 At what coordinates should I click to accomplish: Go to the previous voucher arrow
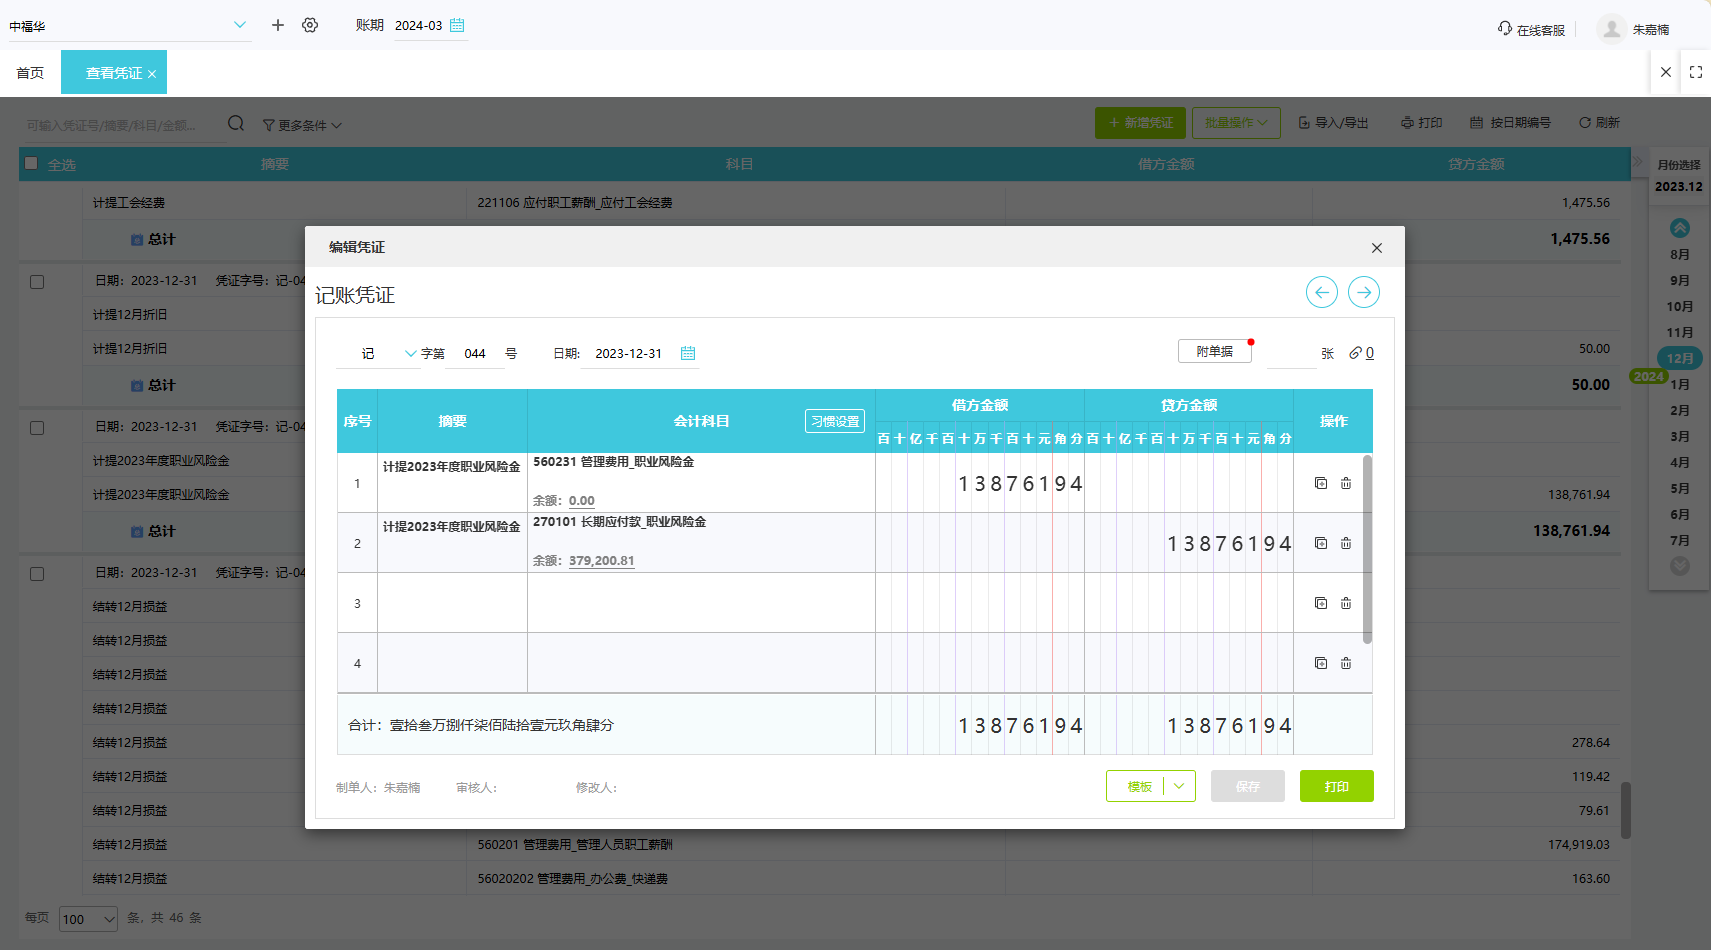[x=1321, y=292]
